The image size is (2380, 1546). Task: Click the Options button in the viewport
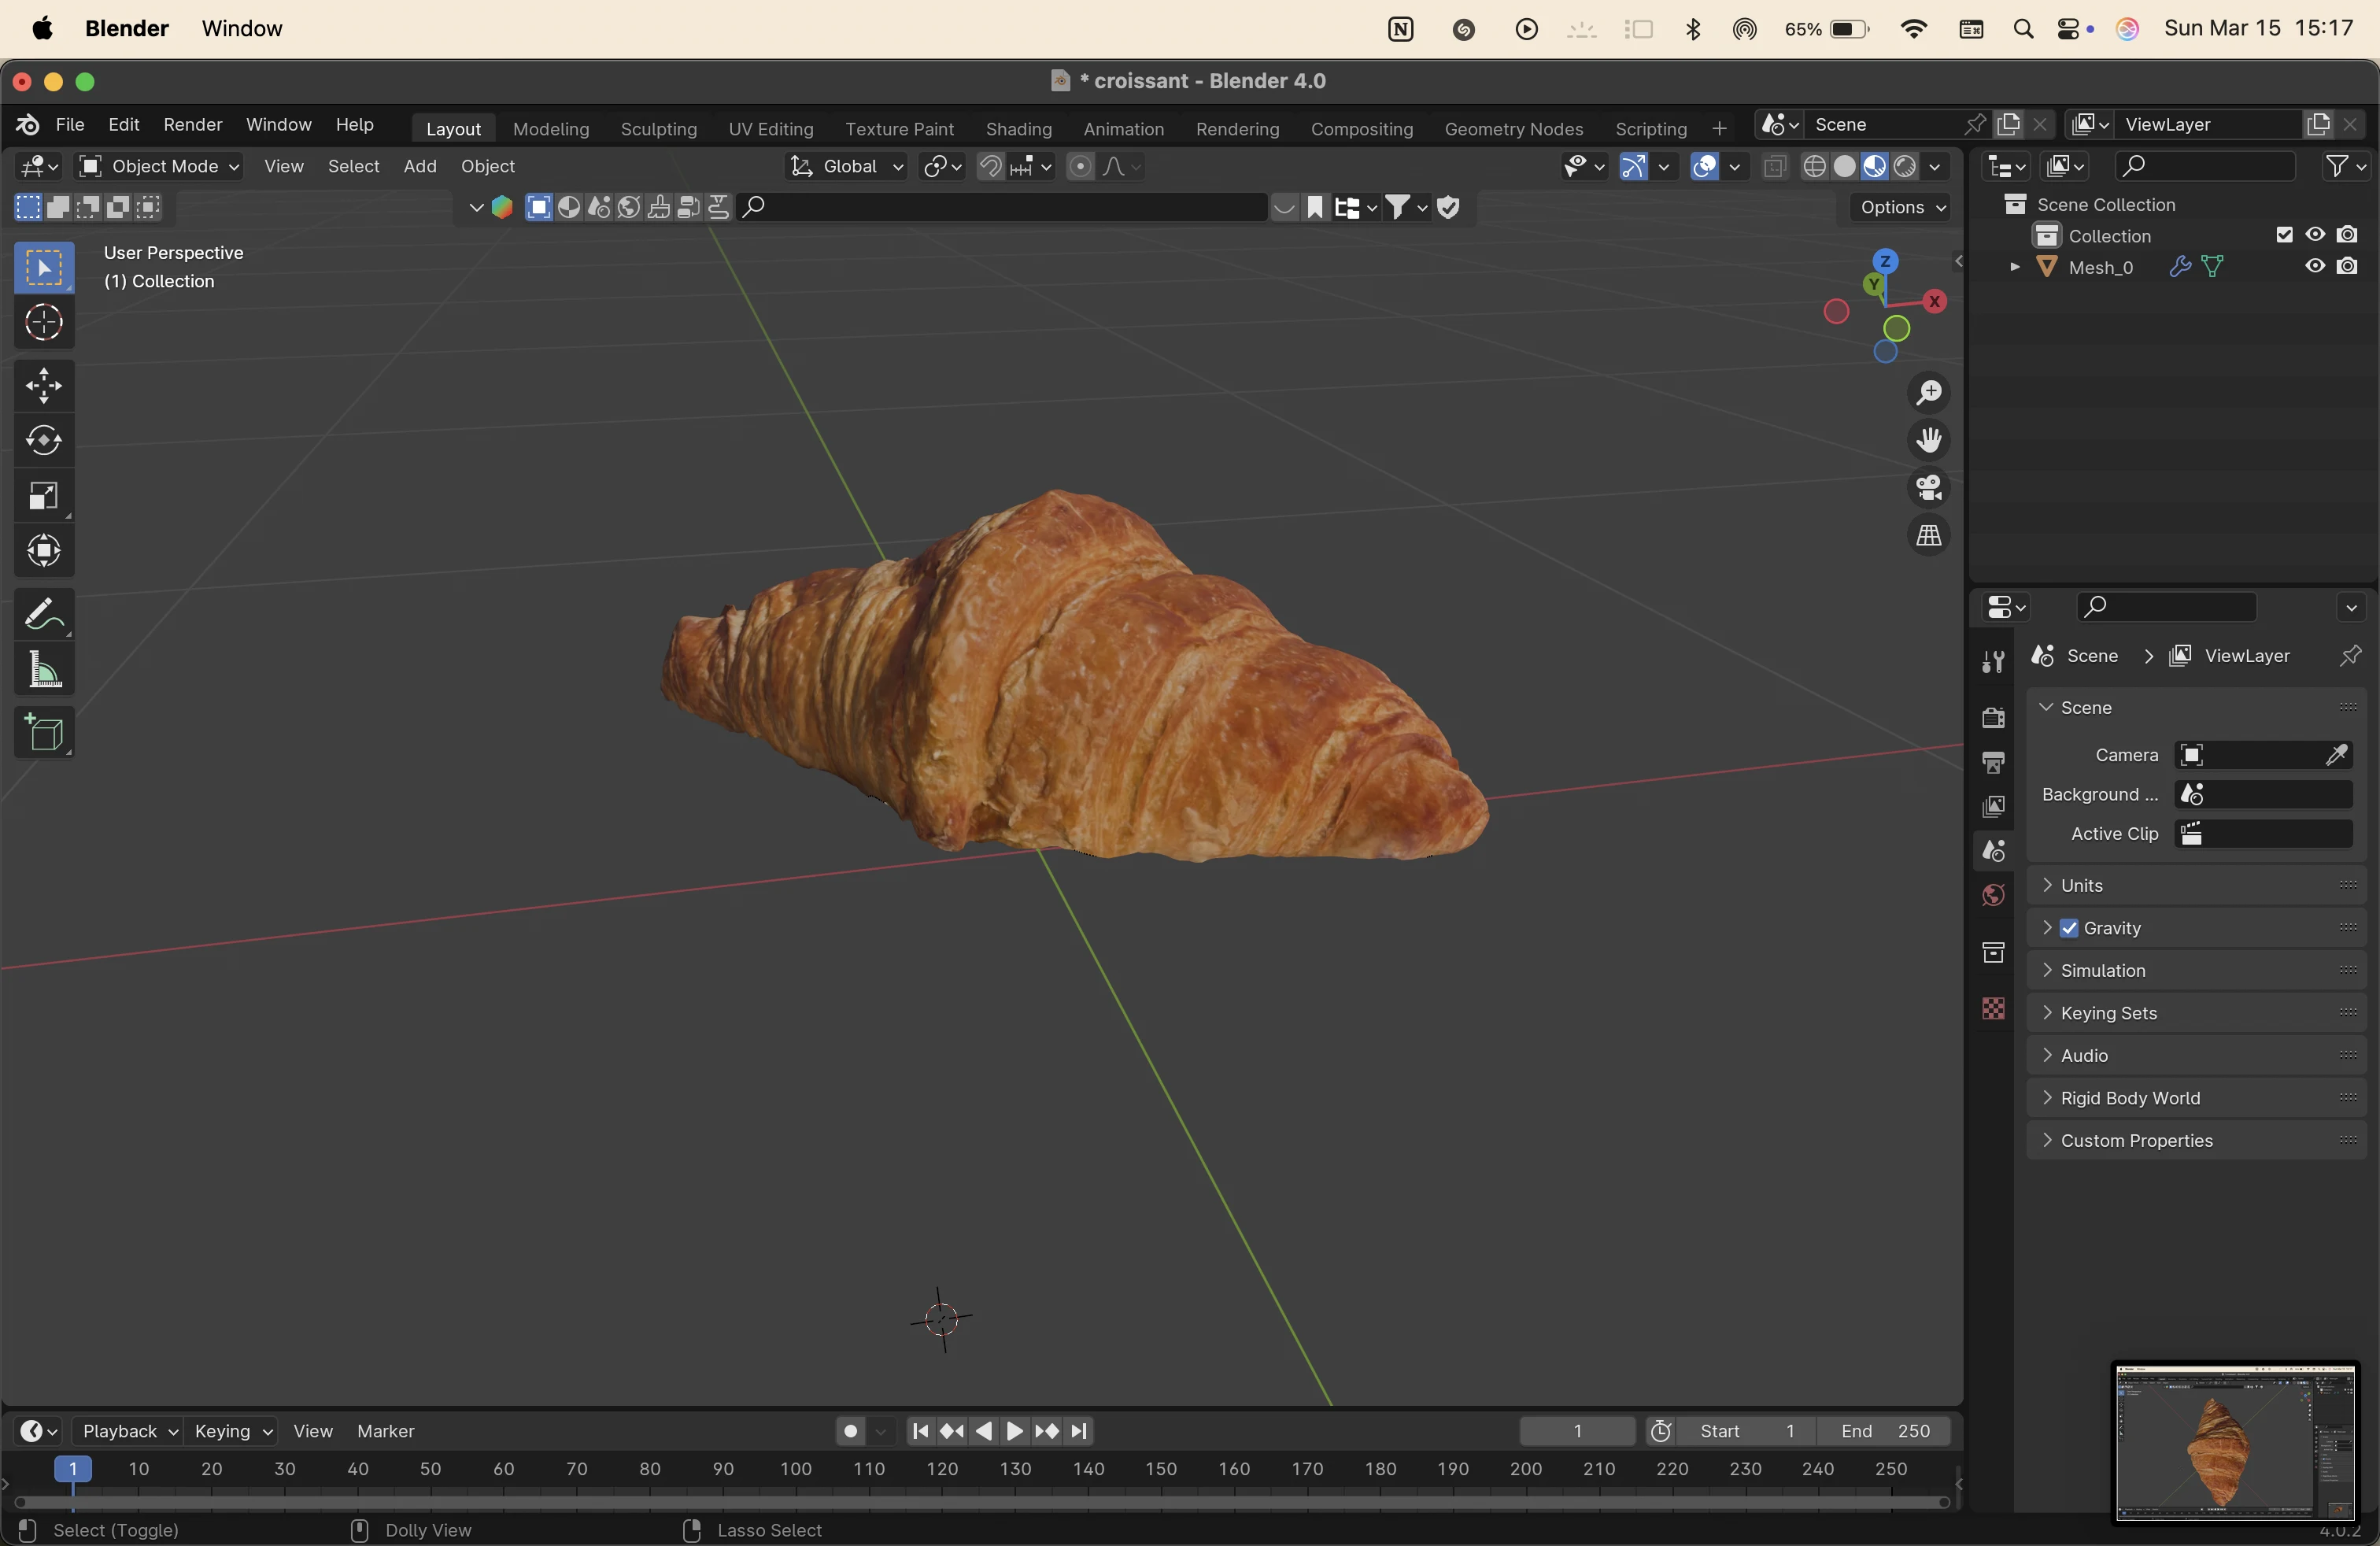1900,207
